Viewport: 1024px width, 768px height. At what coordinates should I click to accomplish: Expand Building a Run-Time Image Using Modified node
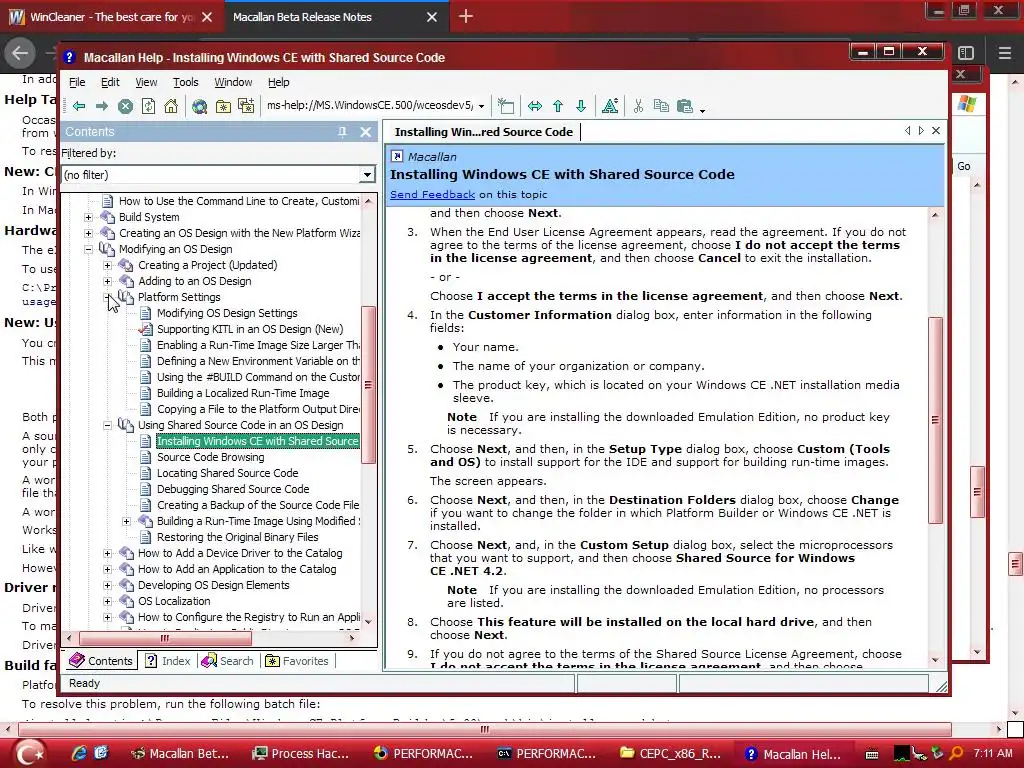(x=126, y=521)
